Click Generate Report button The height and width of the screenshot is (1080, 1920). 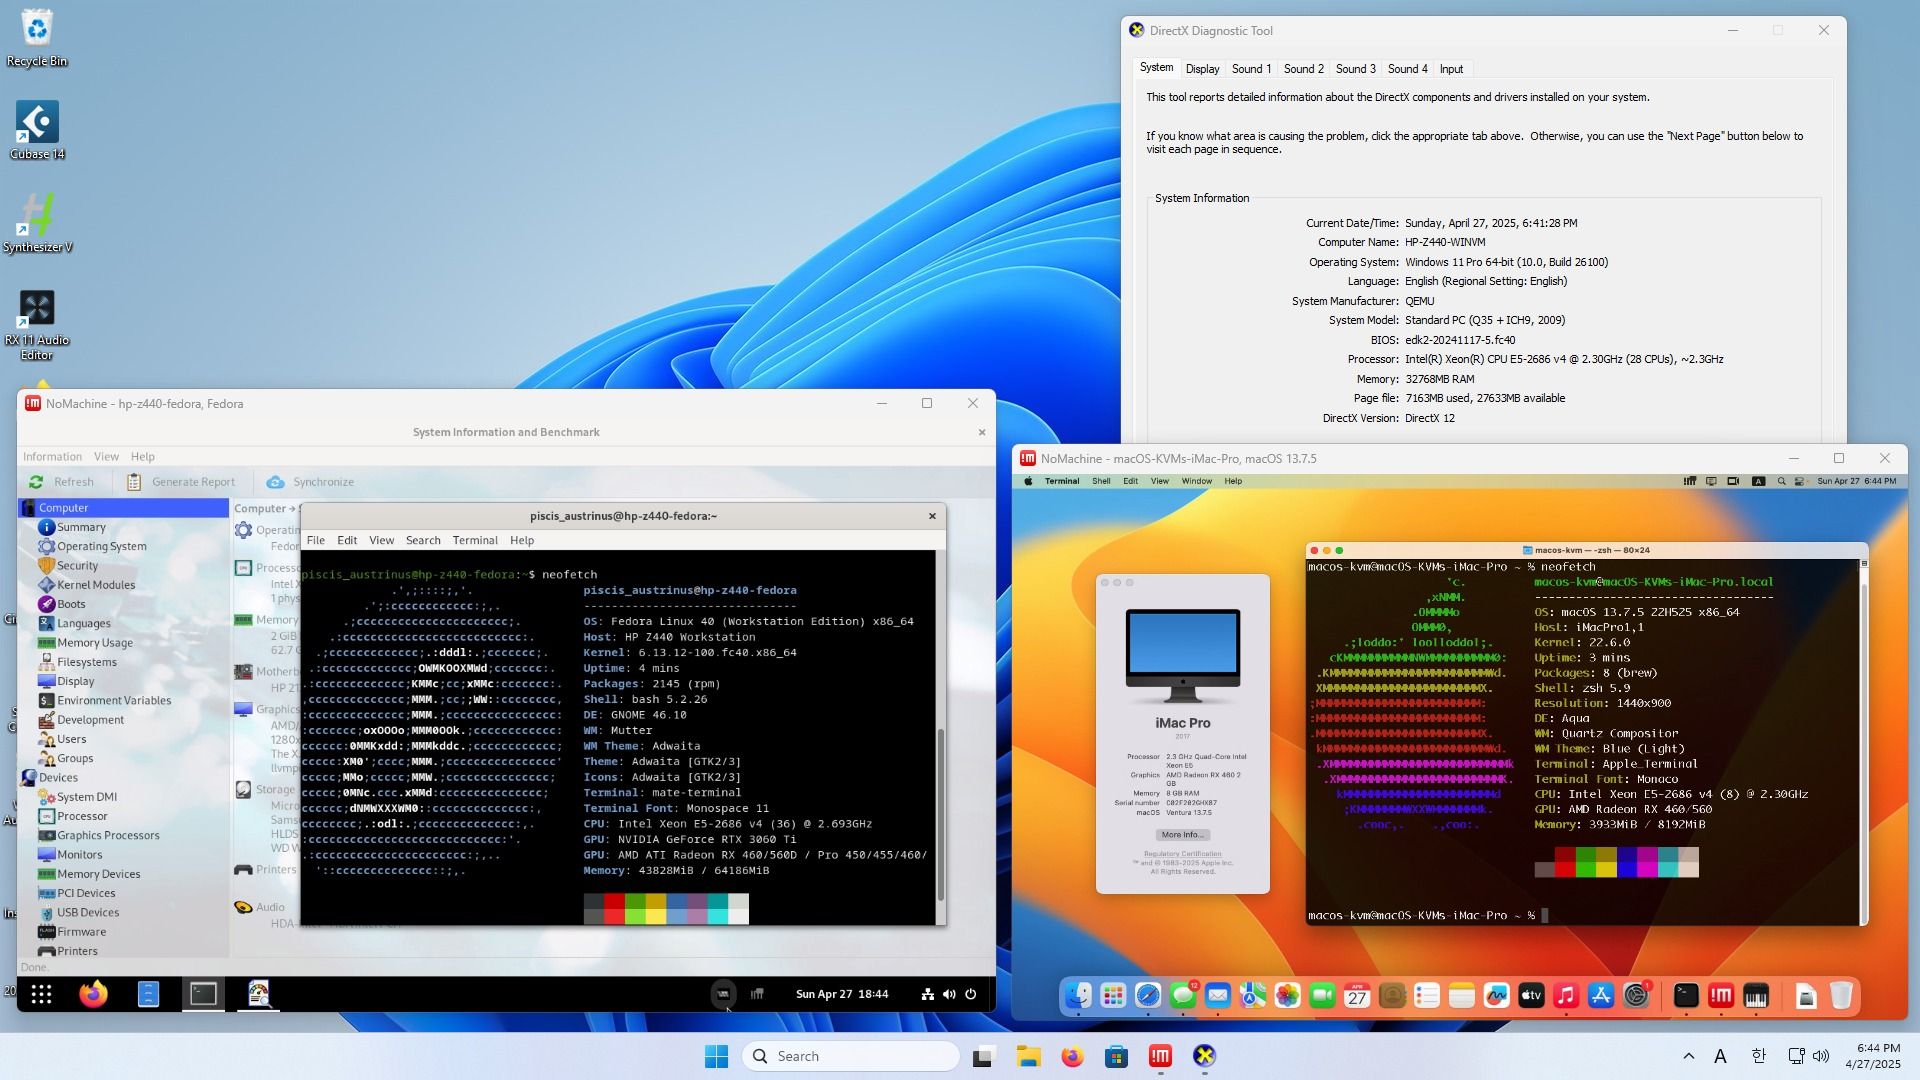click(x=182, y=482)
